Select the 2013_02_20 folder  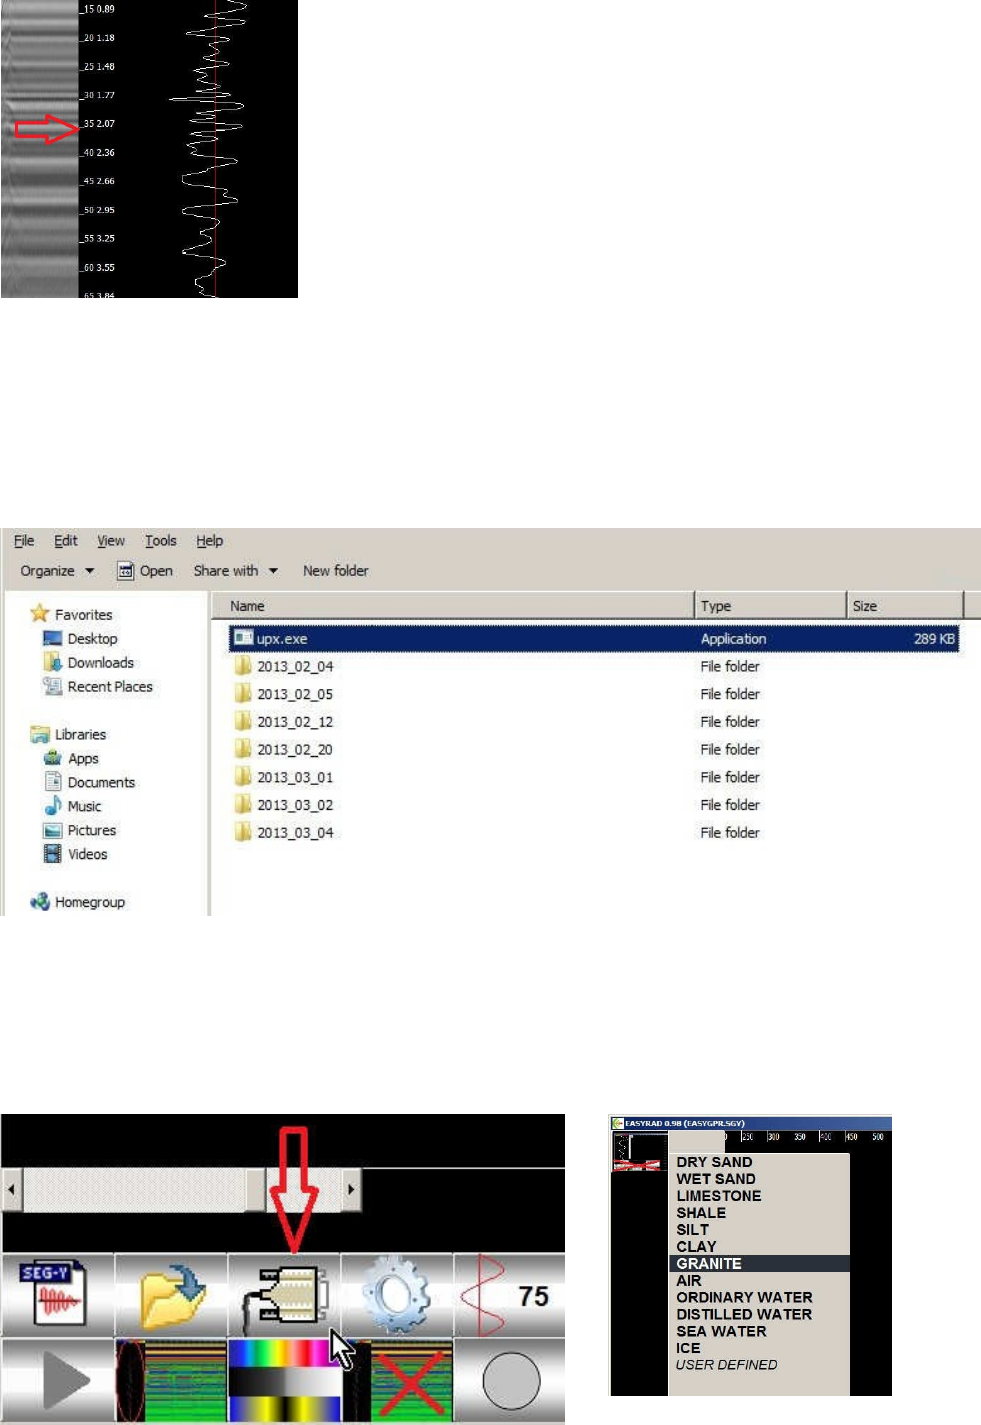coord(284,749)
